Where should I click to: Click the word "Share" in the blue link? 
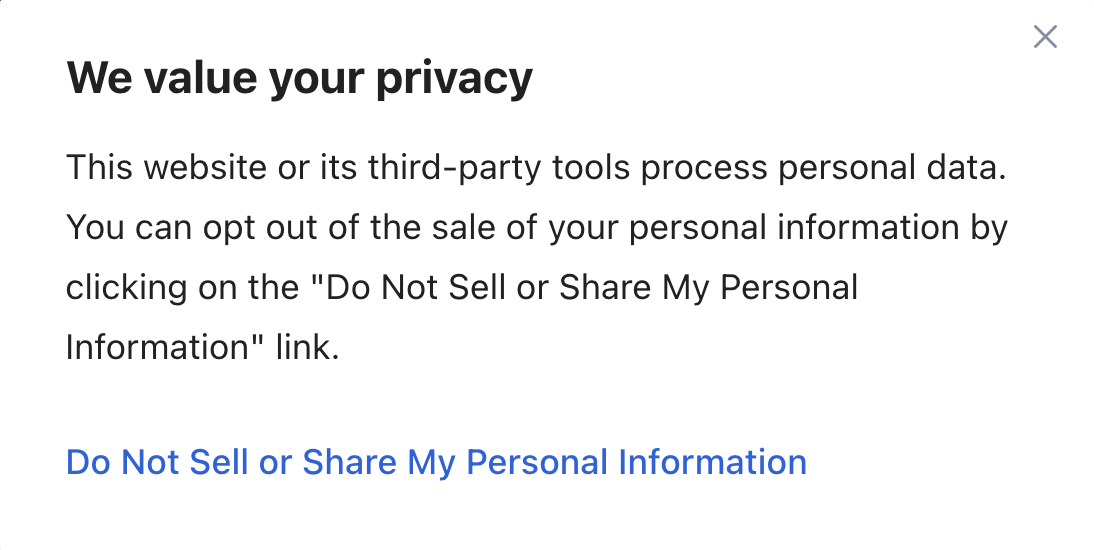[x=350, y=462]
